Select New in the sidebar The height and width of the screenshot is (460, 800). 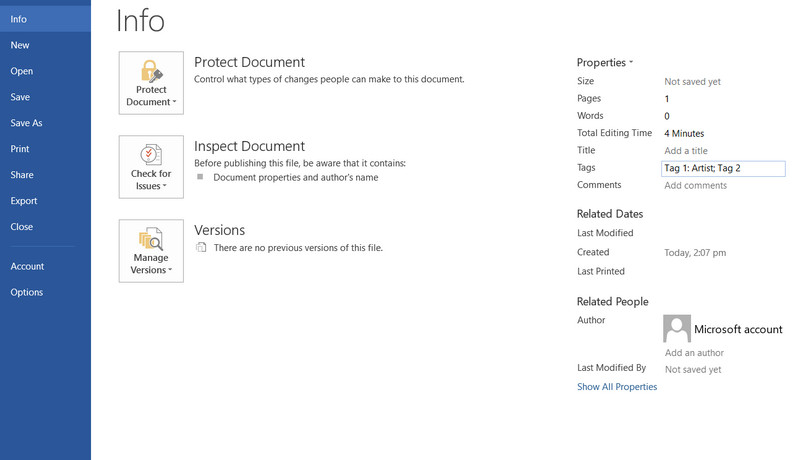45,45
